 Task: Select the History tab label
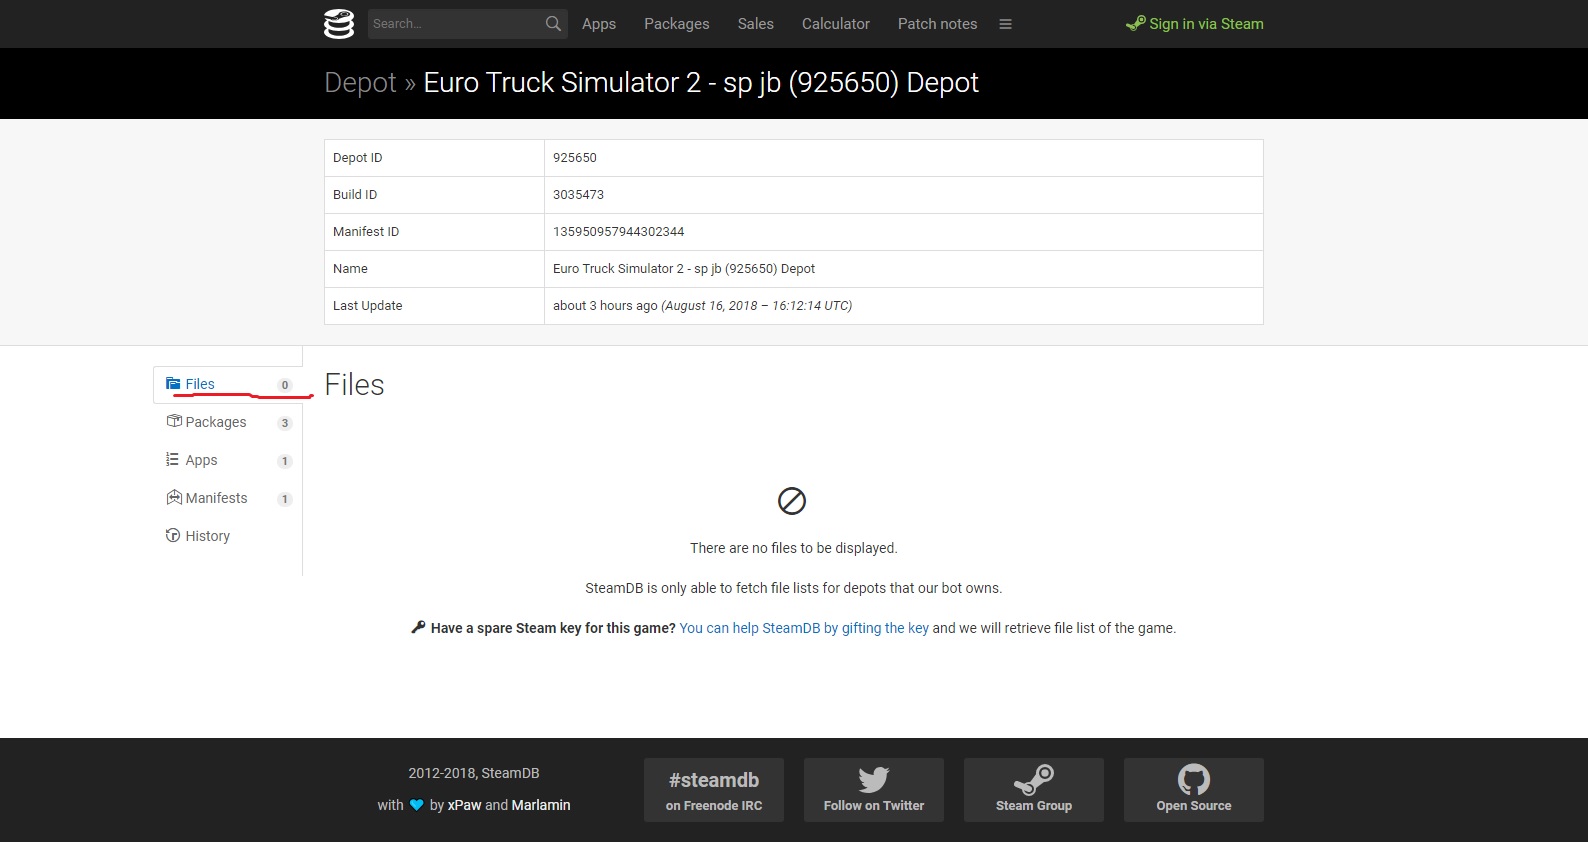[x=208, y=536]
